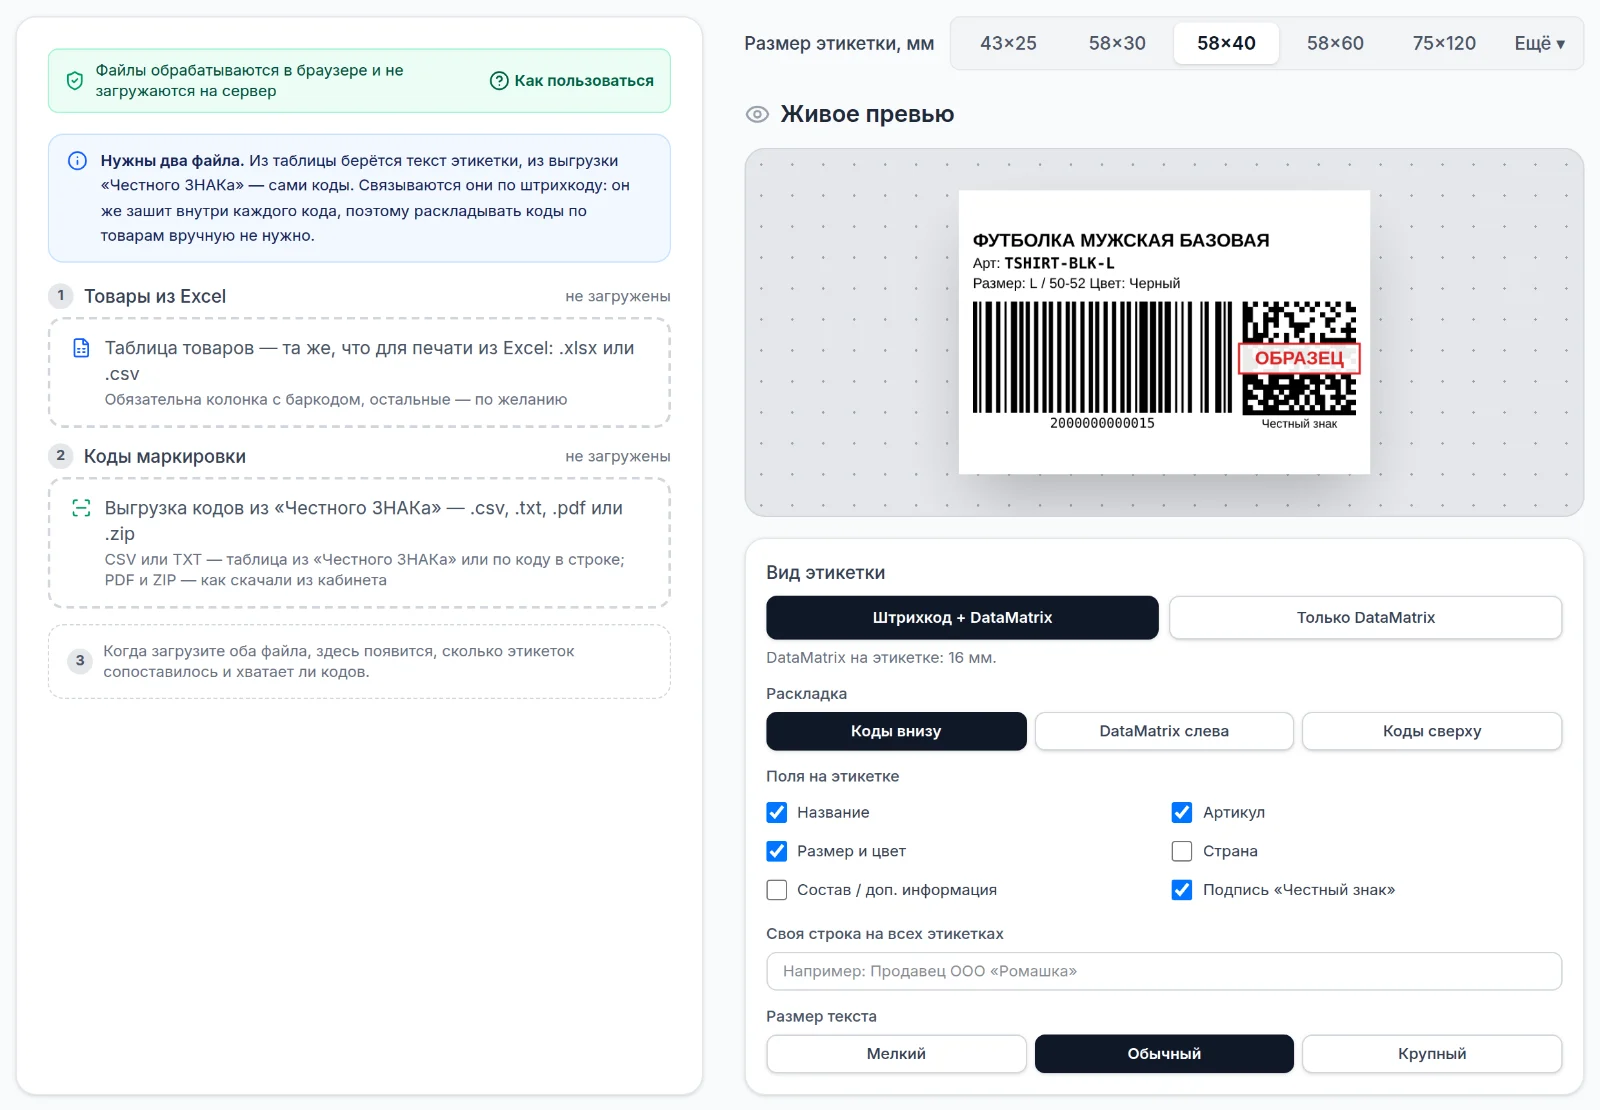Select the 75×120 label size
Image resolution: width=1600 pixels, height=1110 pixels.
pyautogui.click(x=1444, y=43)
